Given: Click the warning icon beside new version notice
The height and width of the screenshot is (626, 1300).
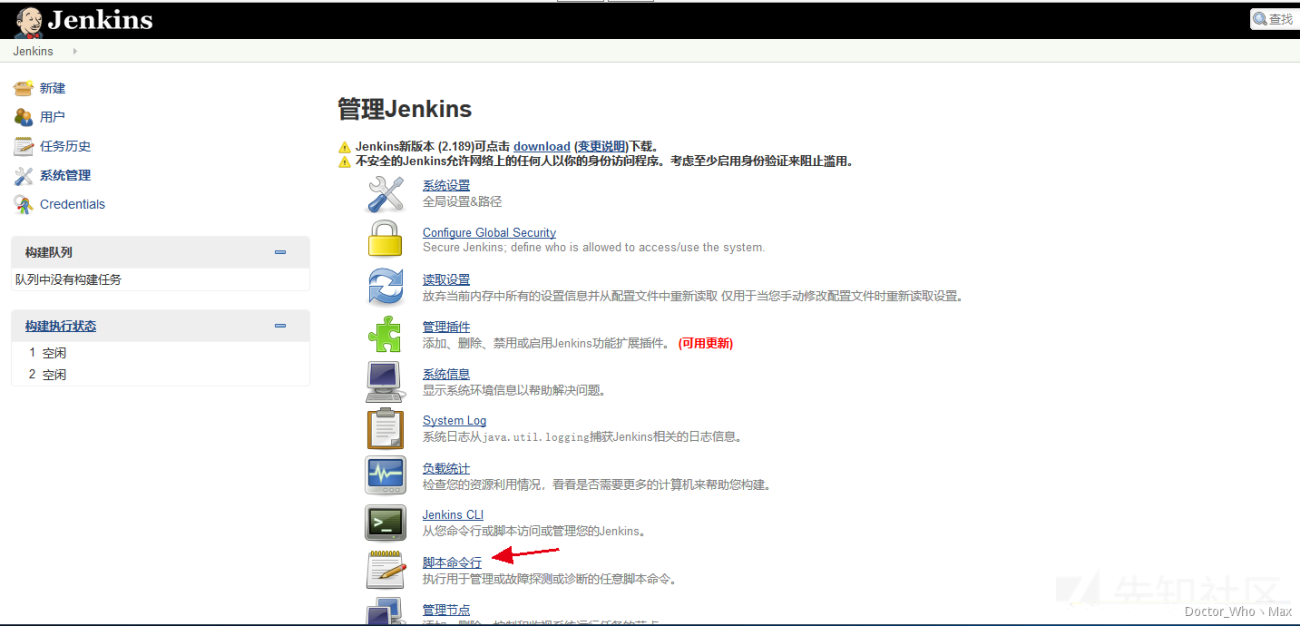Looking at the screenshot, I should [345, 147].
